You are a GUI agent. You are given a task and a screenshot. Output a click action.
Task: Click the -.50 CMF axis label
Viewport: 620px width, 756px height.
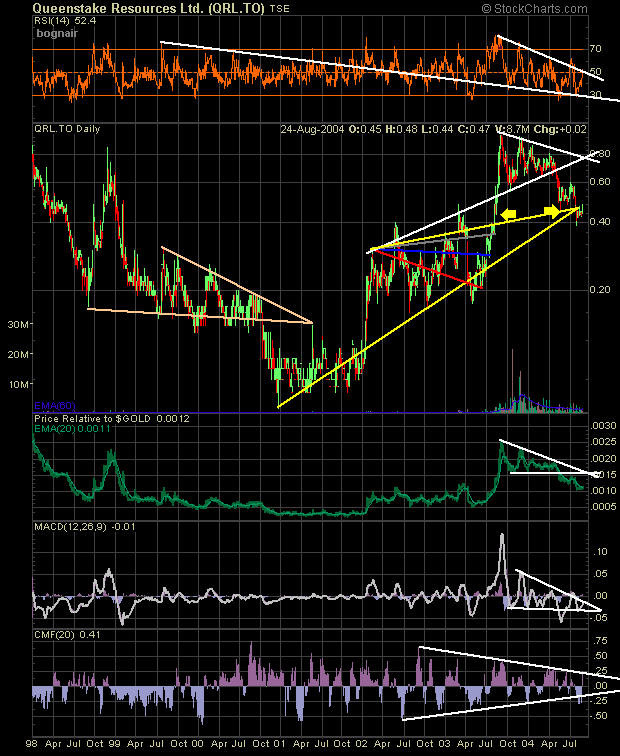click(599, 716)
